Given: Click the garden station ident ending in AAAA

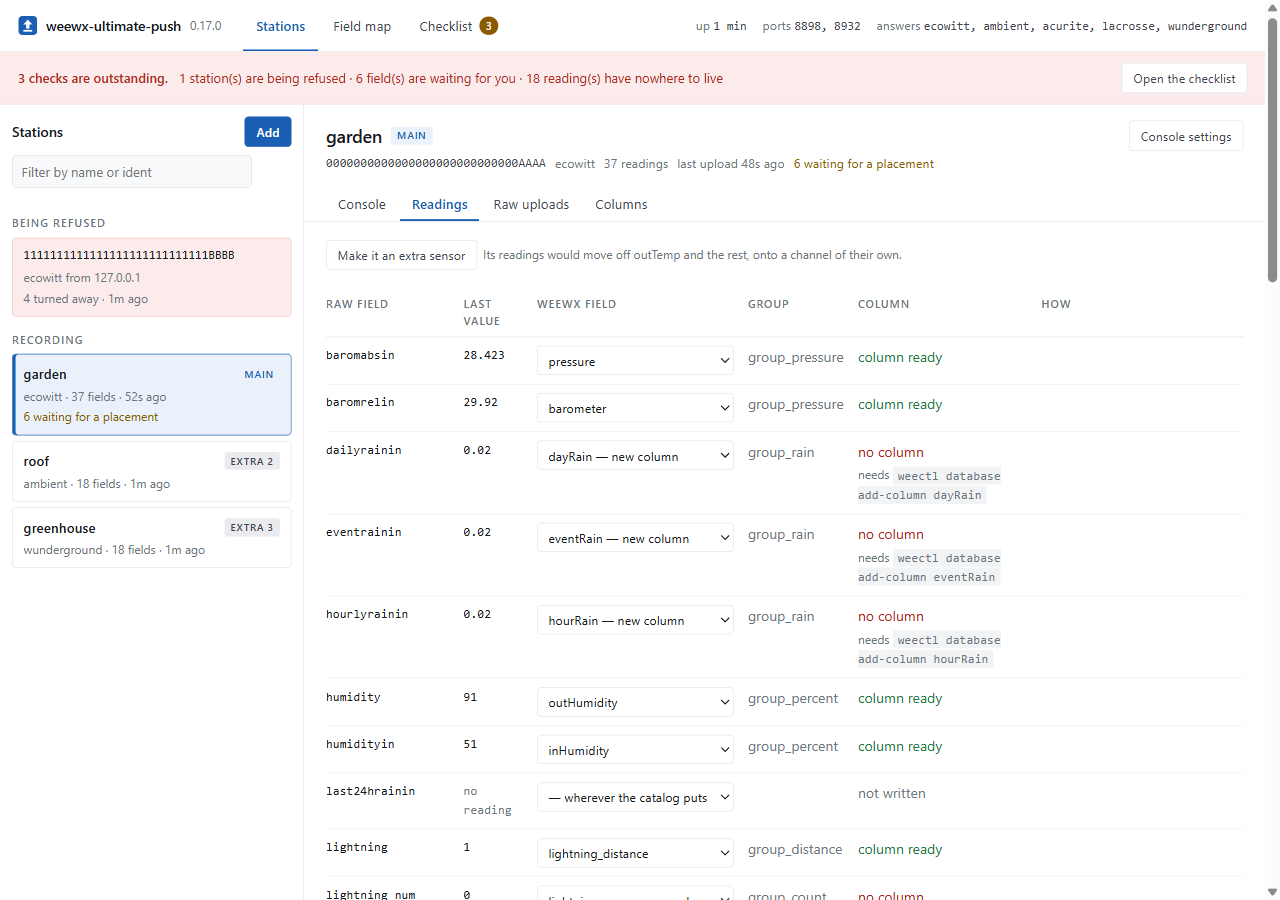Looking at the screenshot, I should click(436, 164).
